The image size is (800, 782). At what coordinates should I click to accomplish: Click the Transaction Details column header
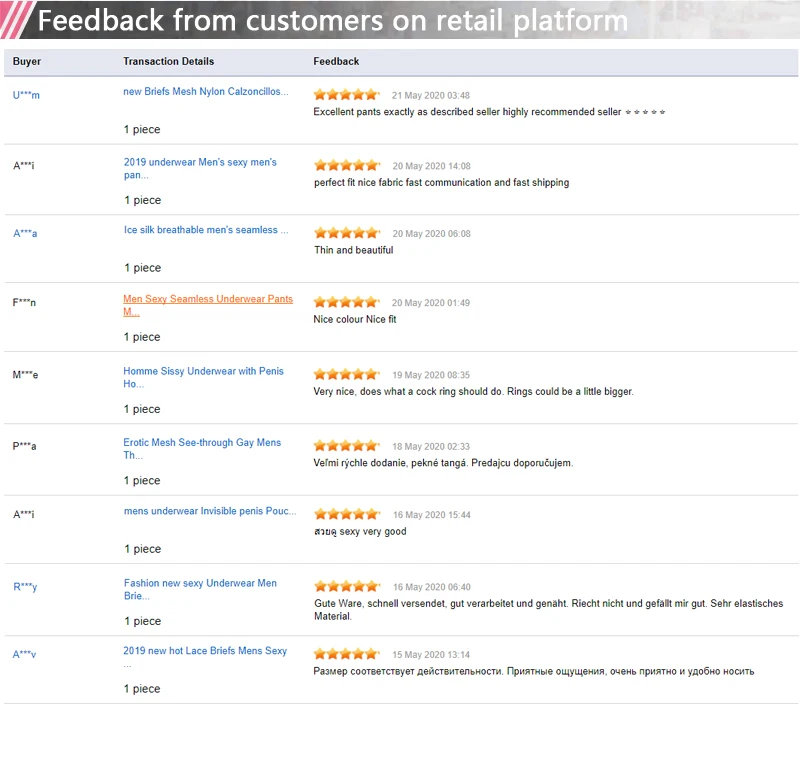168,62
